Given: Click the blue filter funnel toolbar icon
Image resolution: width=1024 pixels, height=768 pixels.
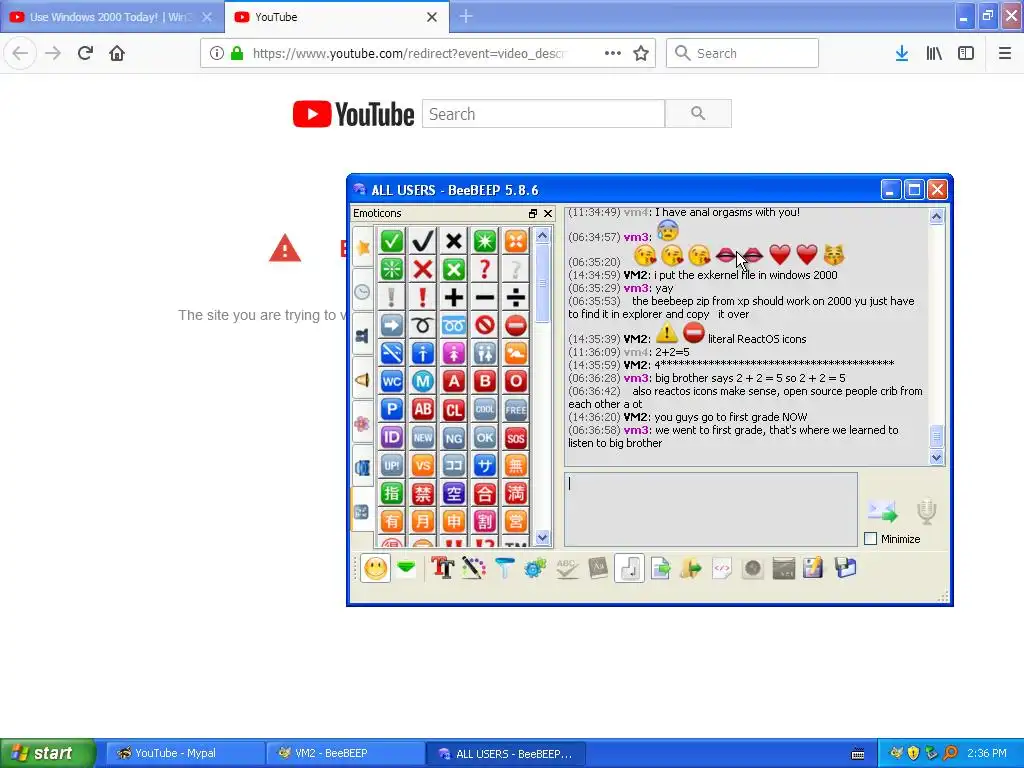Looking at the screenshot, I should pyautogui.click(x=504, y=568).
